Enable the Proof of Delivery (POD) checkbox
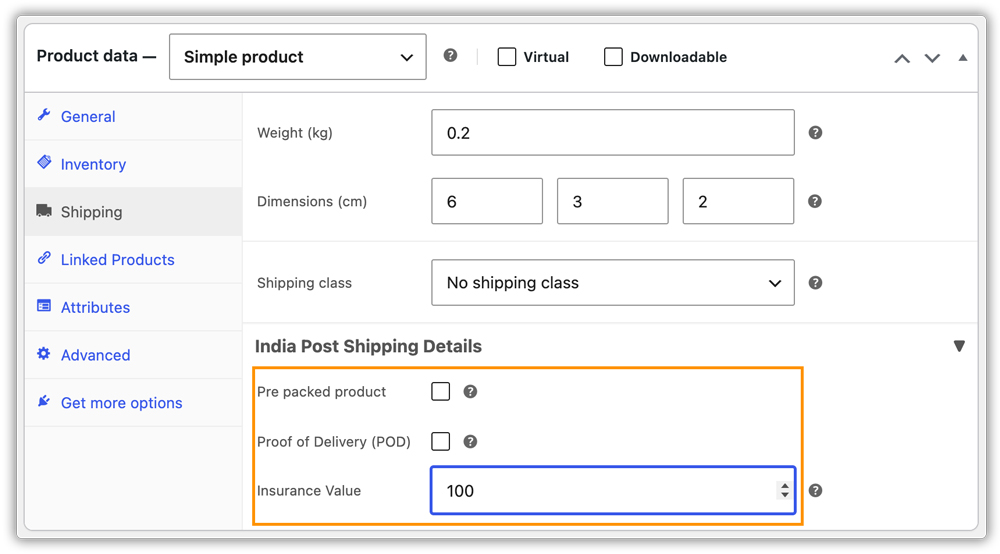Screen dimensions: 1000x554 tap(441, 441)
